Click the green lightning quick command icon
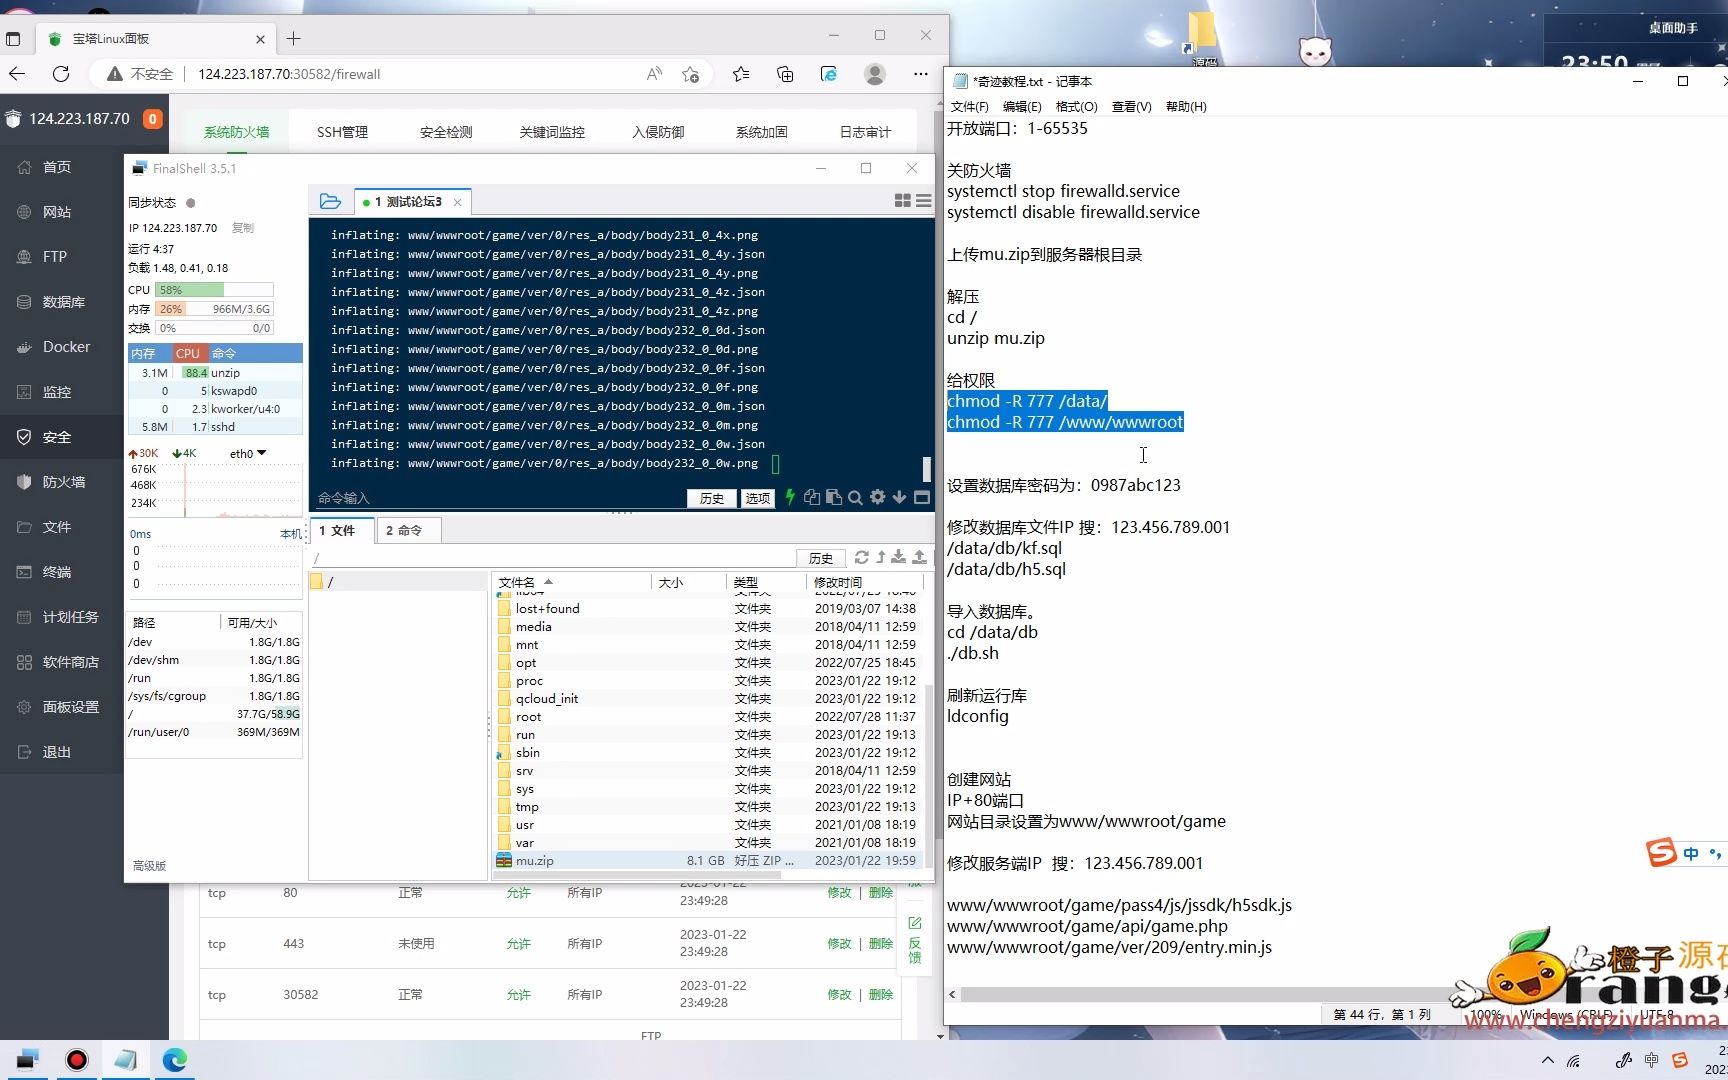 coord(790,497)
